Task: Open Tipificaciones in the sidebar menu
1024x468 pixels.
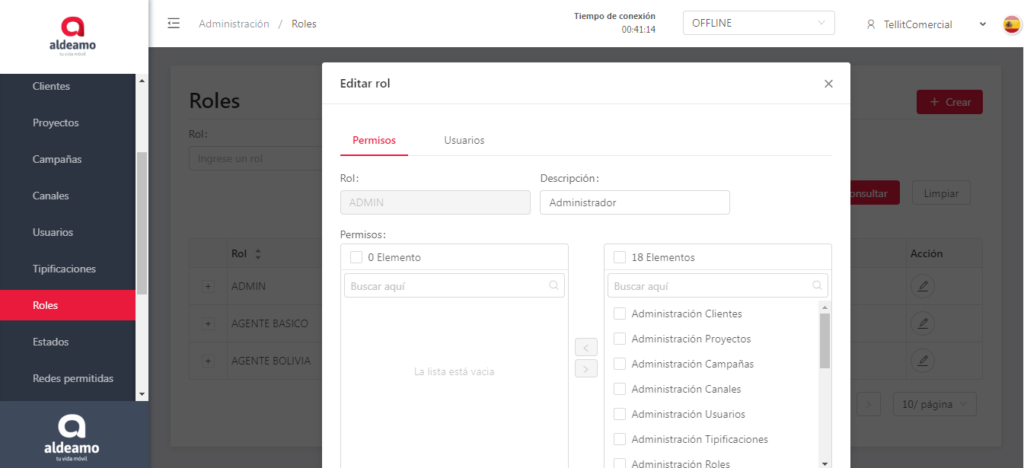Action: 64,269
